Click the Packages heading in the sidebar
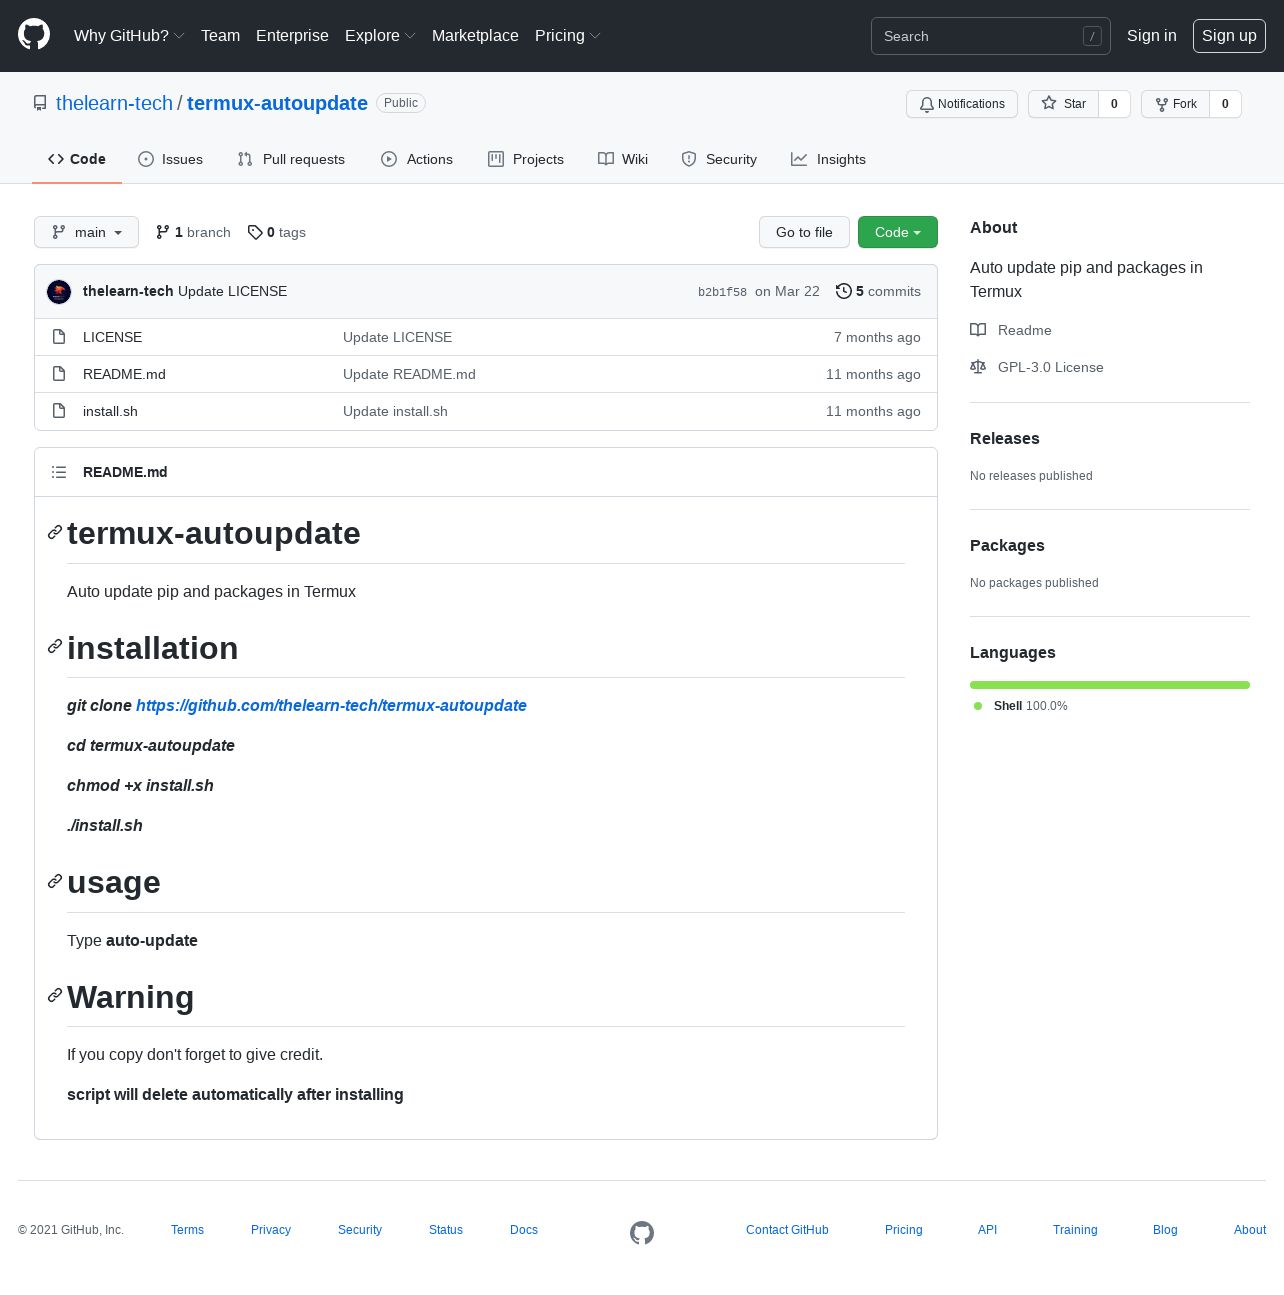 [x=1007, y=545]
